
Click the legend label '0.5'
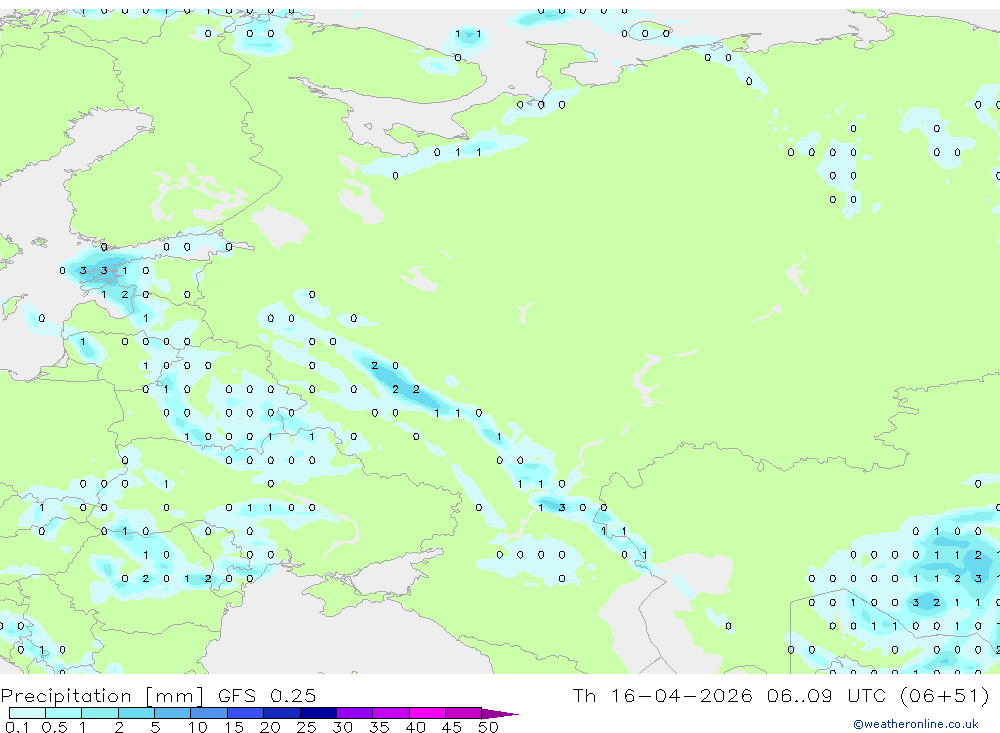click(54, 727)
